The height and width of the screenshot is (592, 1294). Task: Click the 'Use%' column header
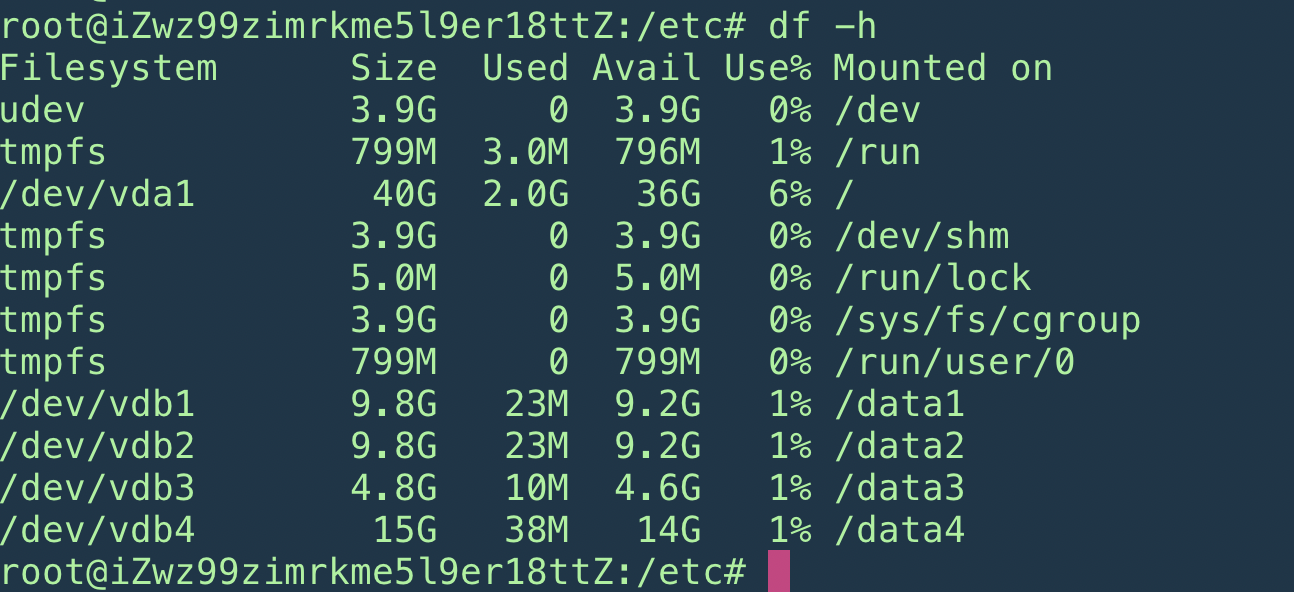point(767,68)
